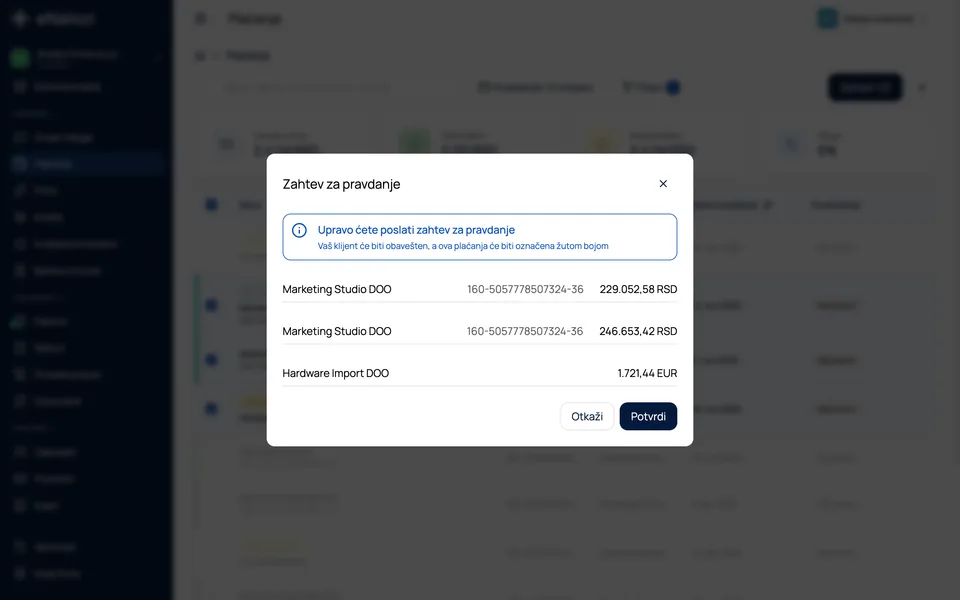This screenshot has height=600, width=960.
Task: Open the date period selector beside Filter
Action: [535, 88]
